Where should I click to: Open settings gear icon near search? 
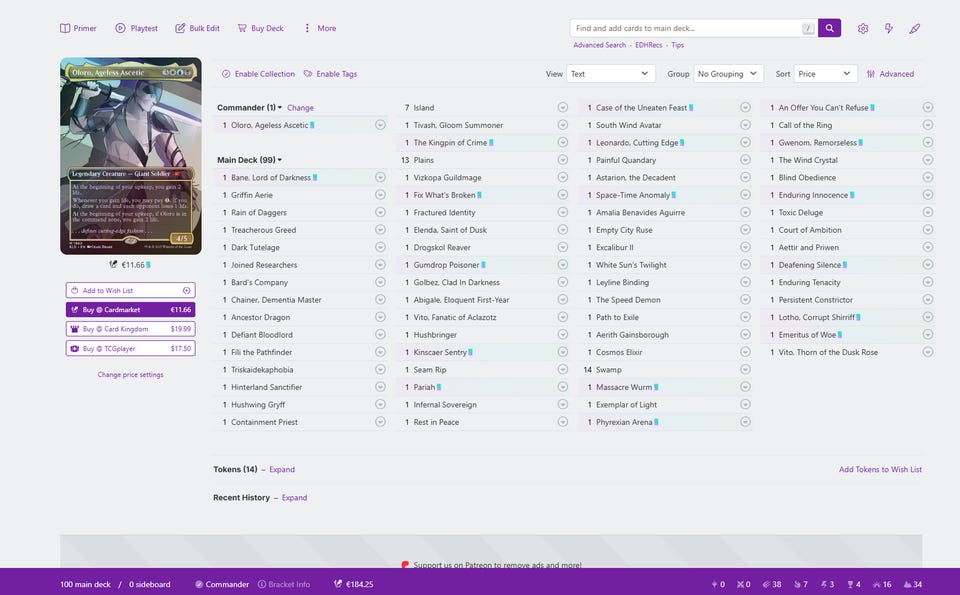coord(863,28)
